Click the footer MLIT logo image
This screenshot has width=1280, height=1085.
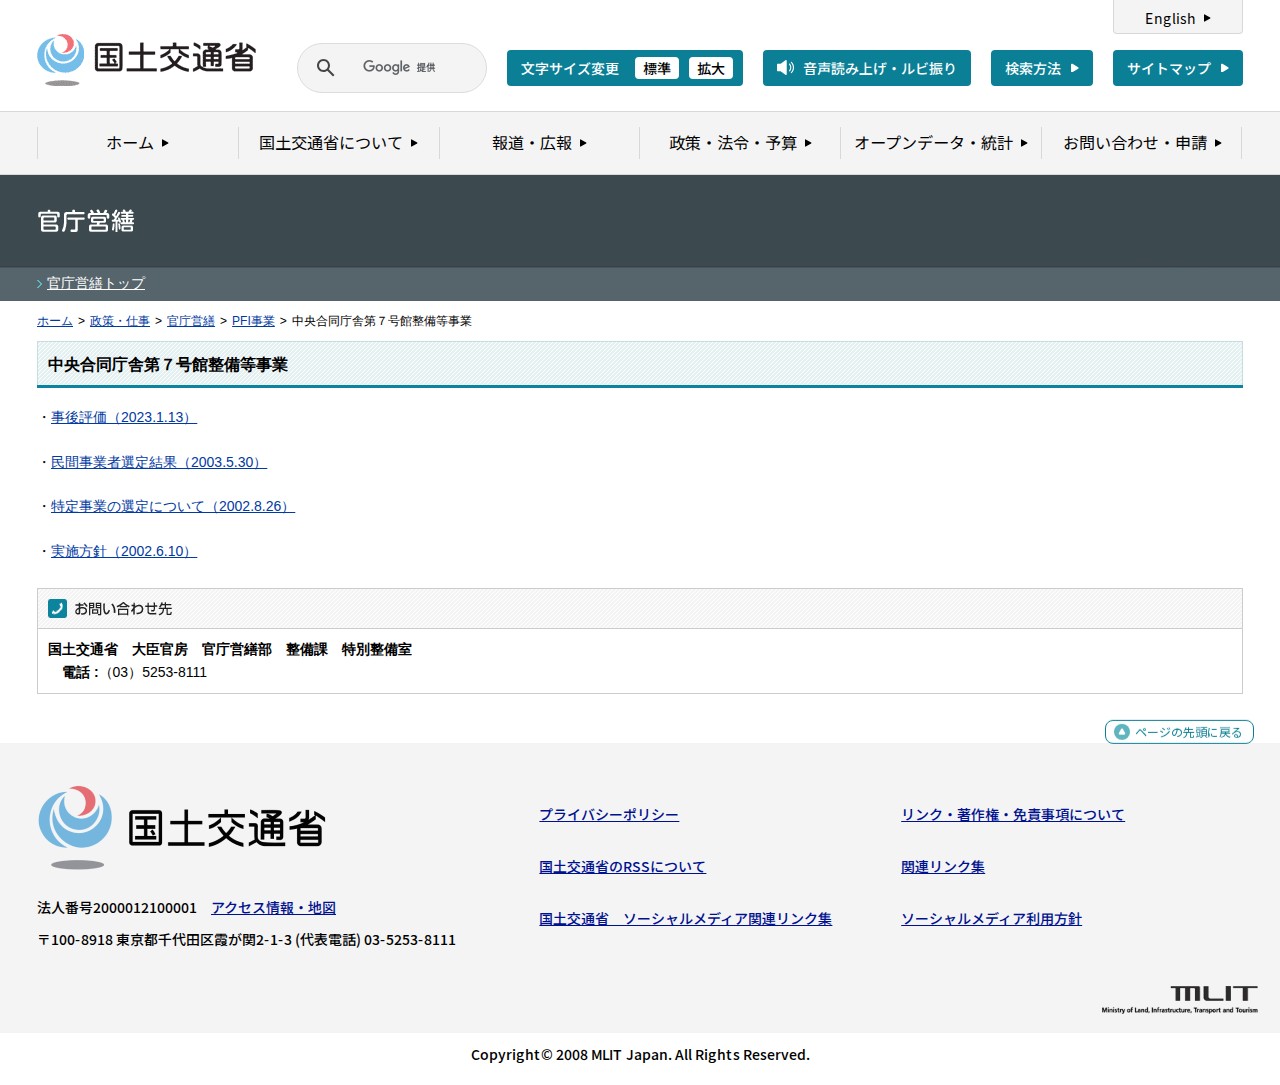182,828
